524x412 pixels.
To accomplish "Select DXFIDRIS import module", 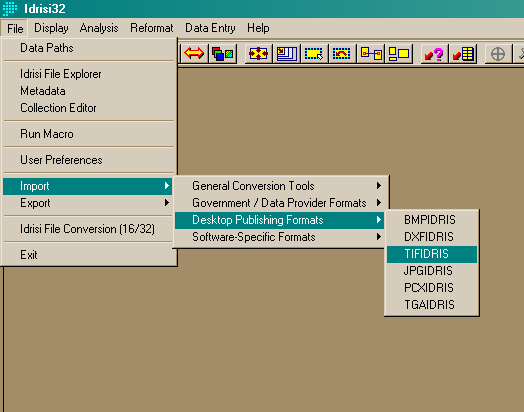I will pyautogui.click(x=432, y=237).
